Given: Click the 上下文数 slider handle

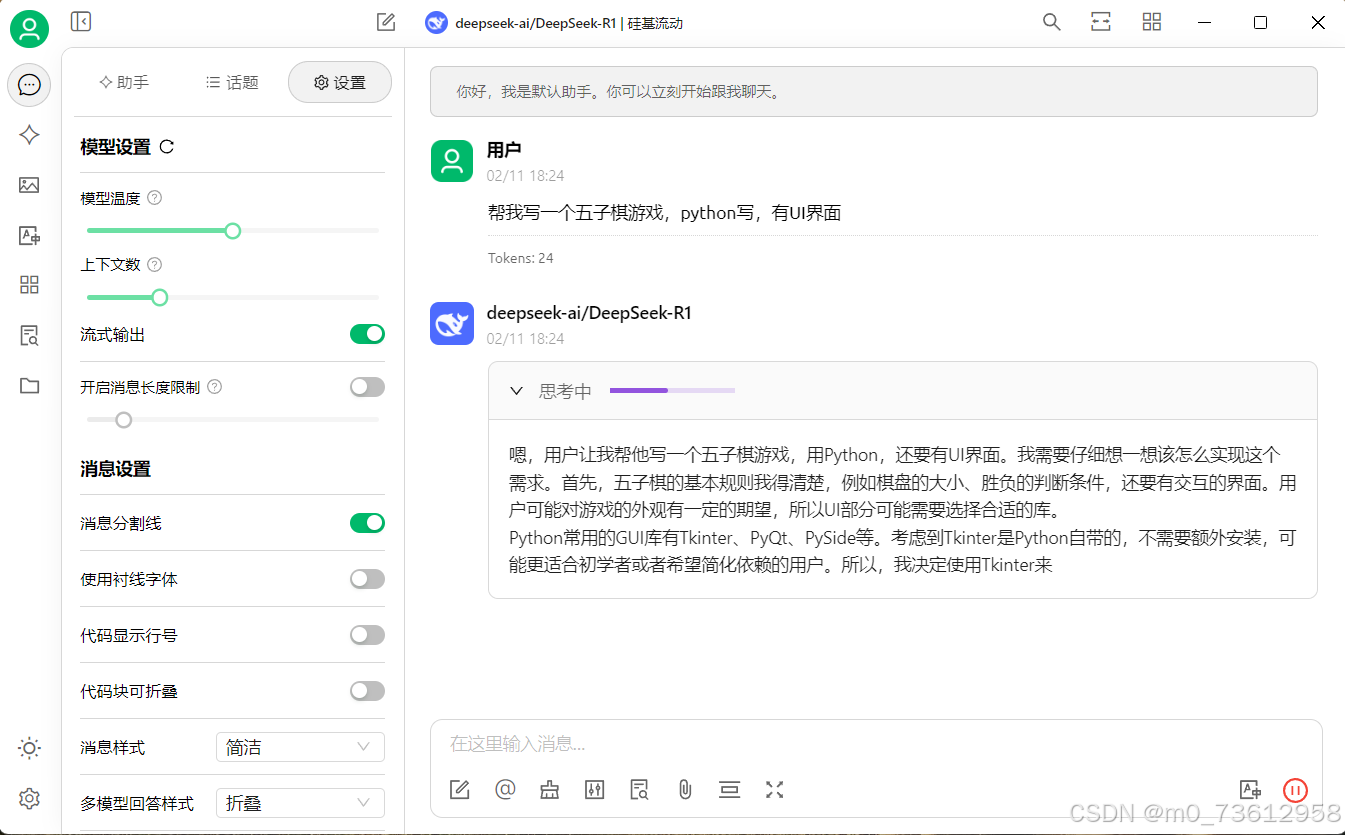Looking at the screenshot, I should tap(159, 297).
